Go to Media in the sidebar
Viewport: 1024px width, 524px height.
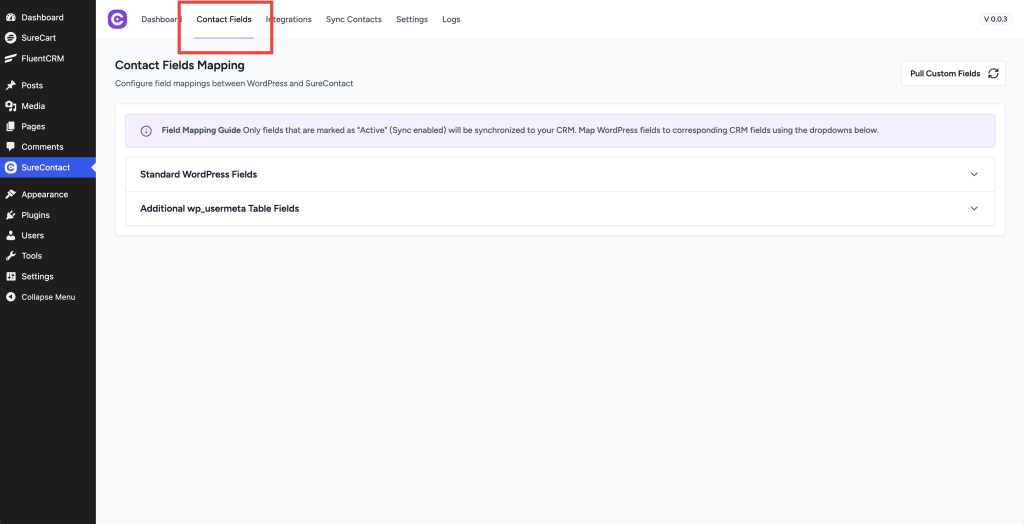click(48, 106)
